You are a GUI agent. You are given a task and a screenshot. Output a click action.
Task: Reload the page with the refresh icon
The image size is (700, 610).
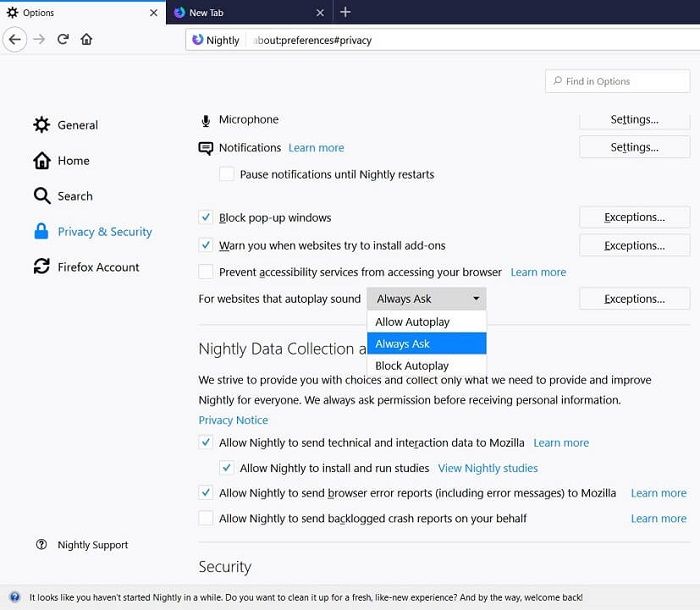63,39
